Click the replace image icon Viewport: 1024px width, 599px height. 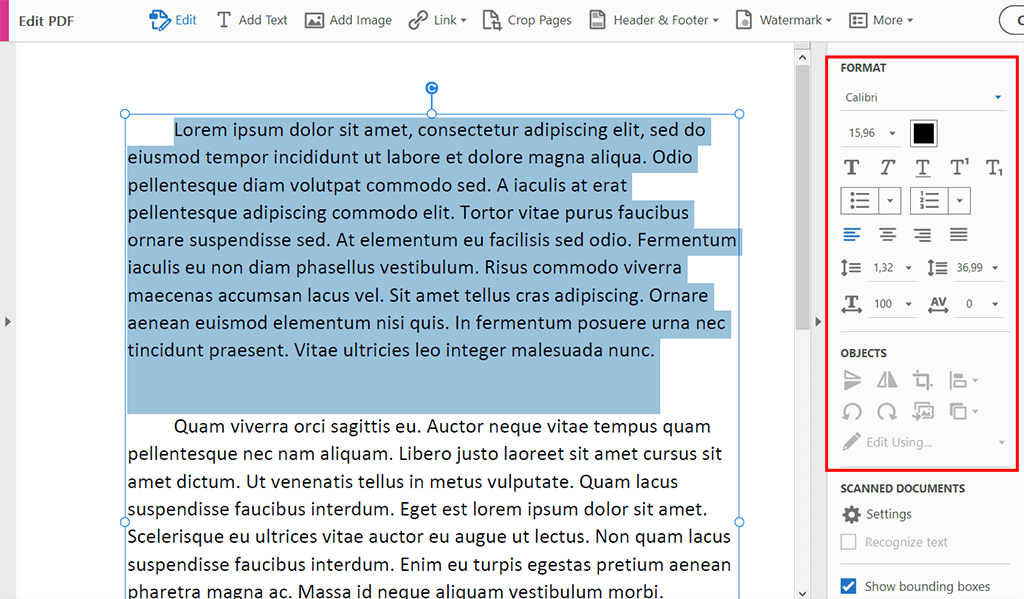pyautogui.click(x=923, y=412)
